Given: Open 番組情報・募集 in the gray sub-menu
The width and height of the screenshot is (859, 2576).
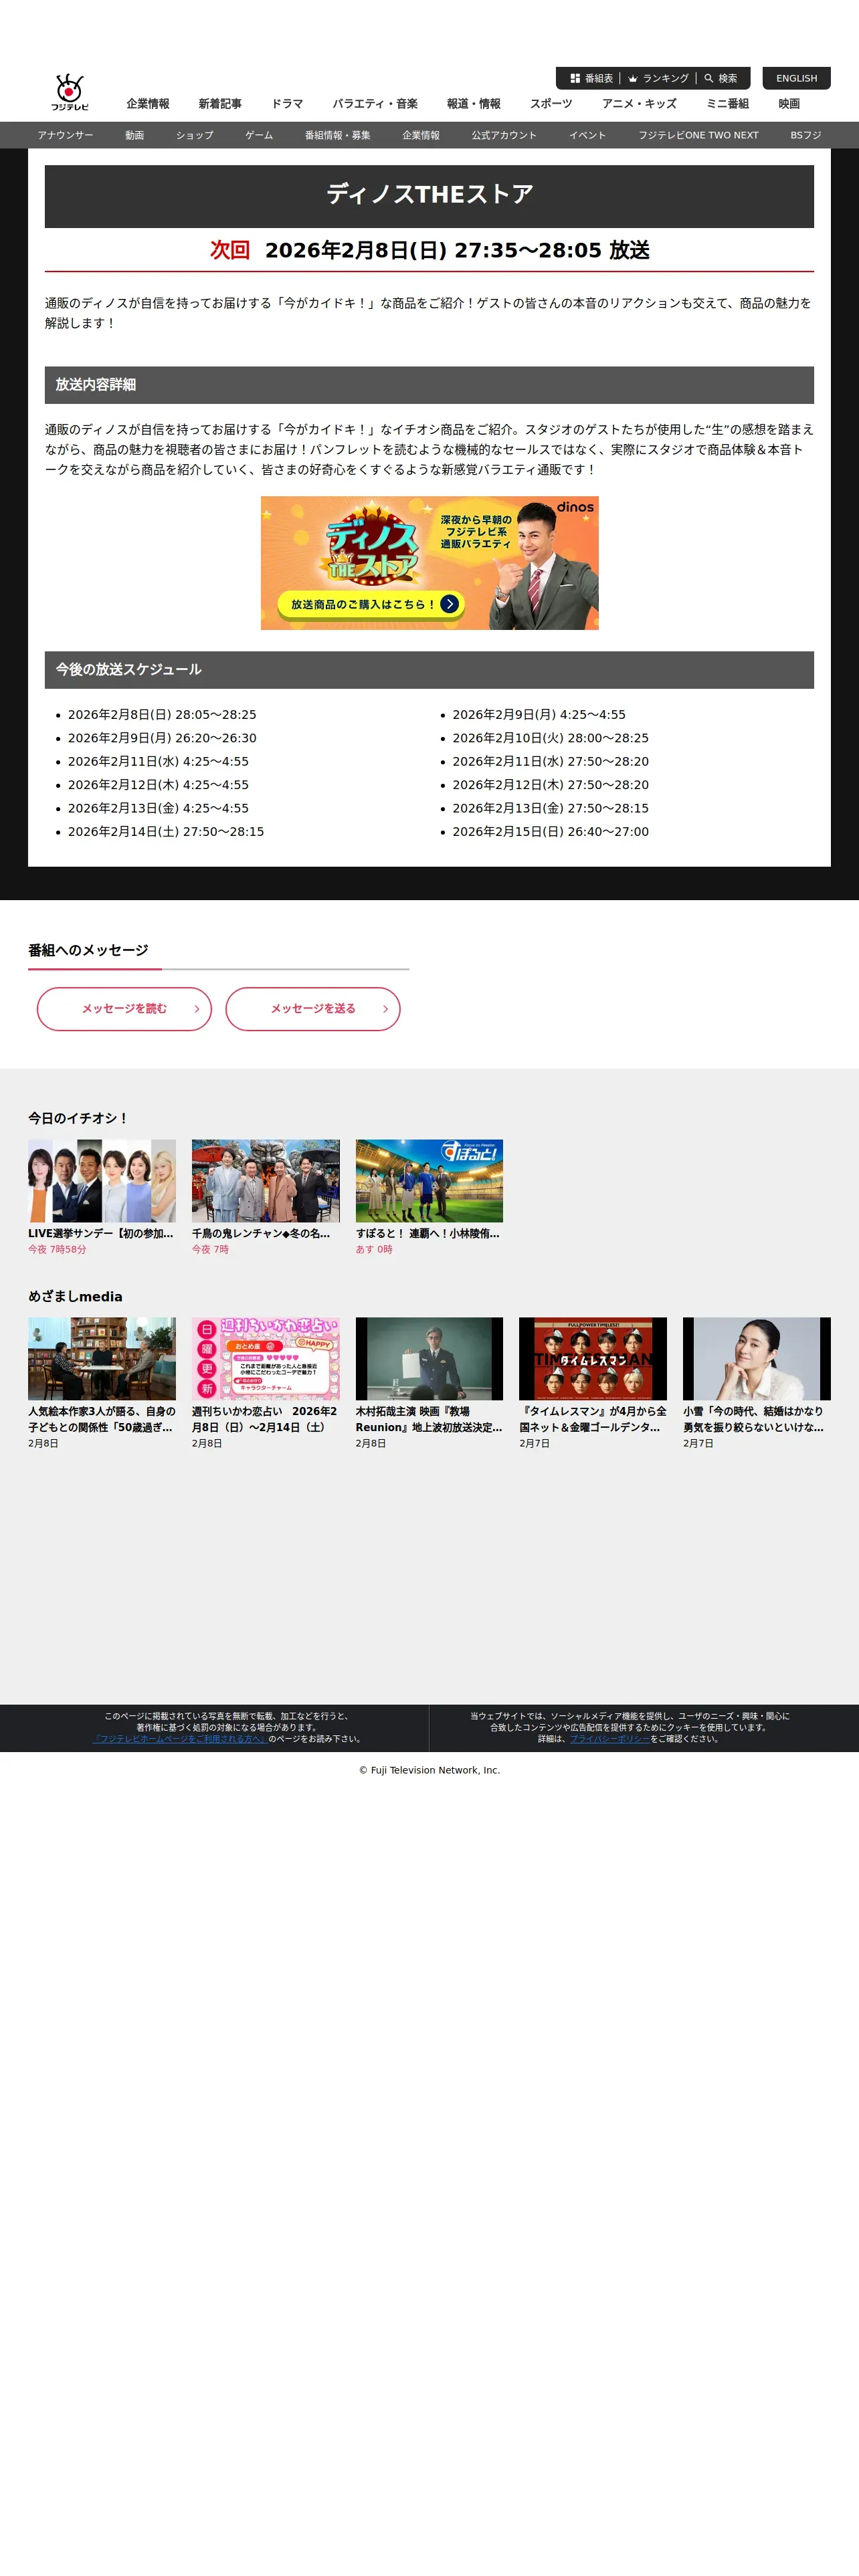Looking at the screenshot, I should coord(338,135).
